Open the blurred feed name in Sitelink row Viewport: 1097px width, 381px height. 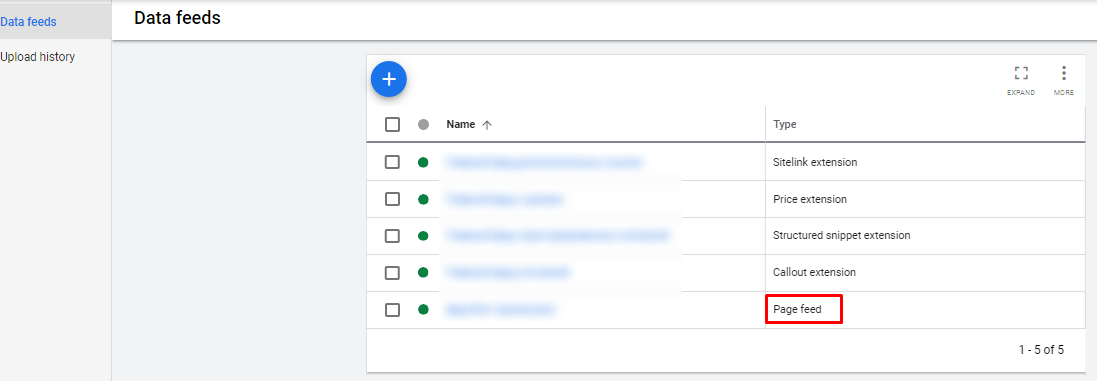(x=544, y=162)
